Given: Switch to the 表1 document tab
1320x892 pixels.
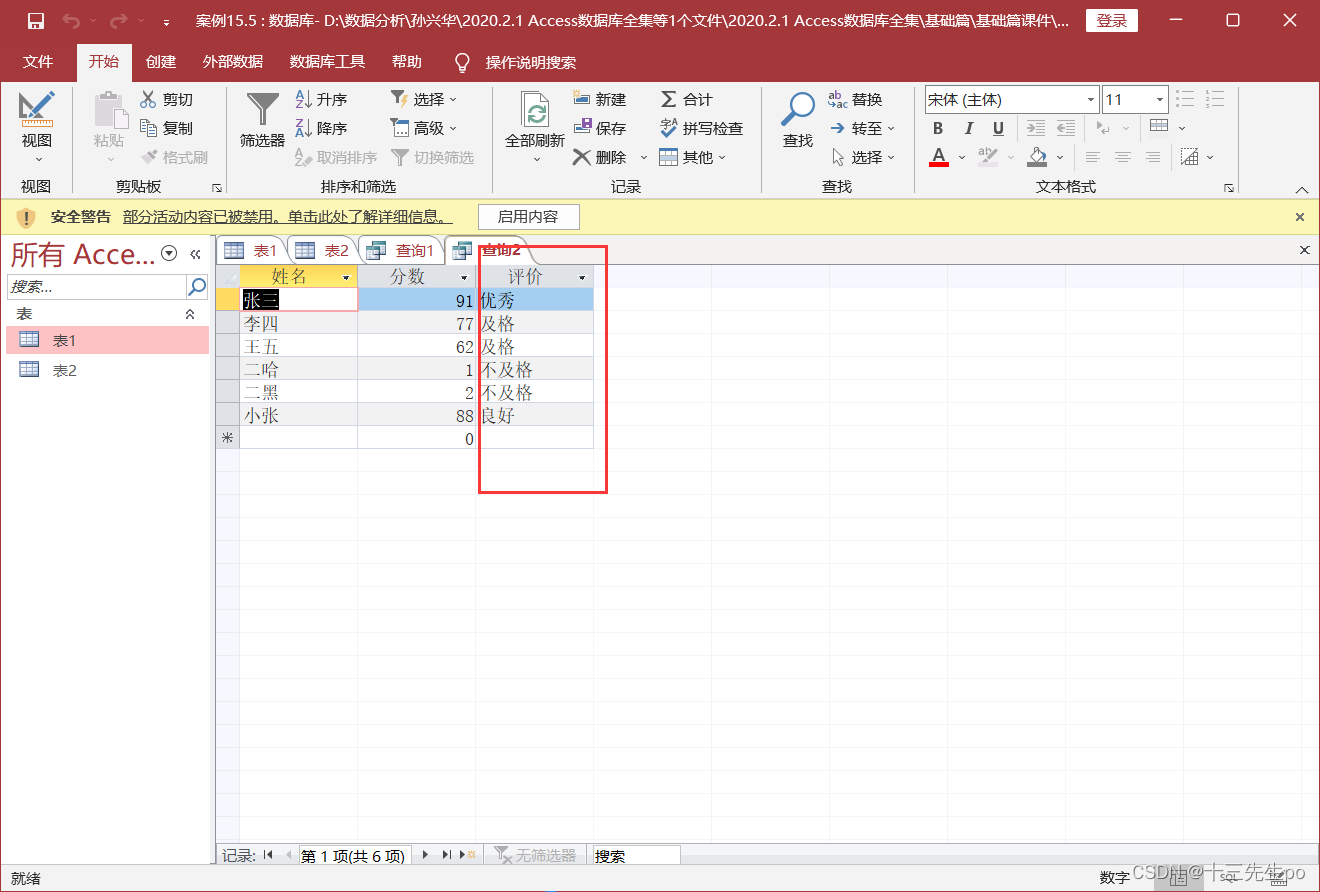Looking at the screenshot, I should pos(251,250).
